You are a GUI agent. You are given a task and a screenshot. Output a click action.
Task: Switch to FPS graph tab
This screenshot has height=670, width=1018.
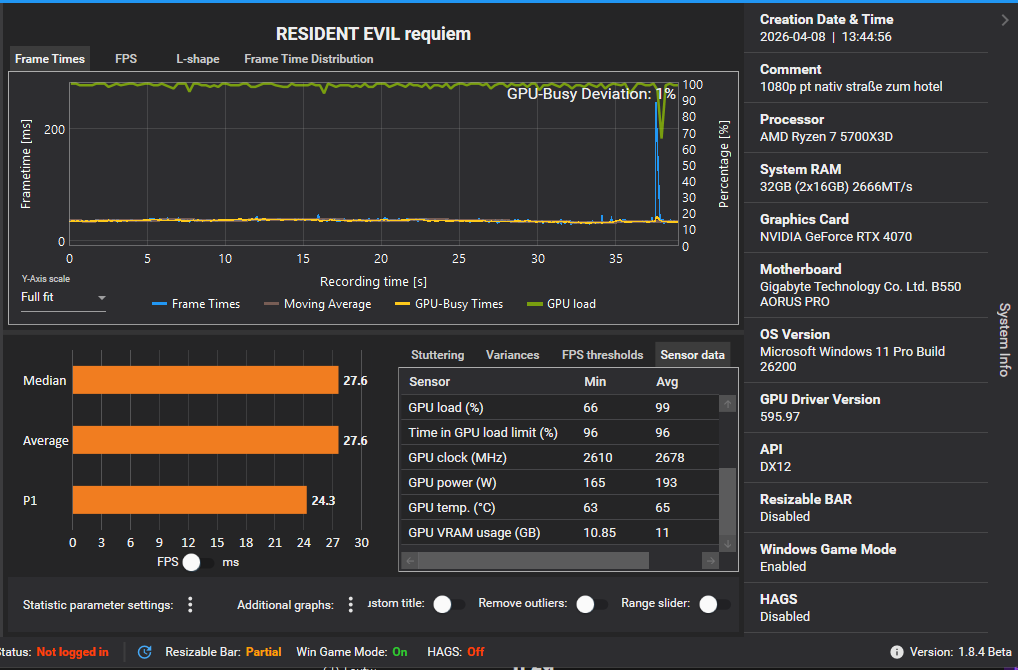[126, 58]
